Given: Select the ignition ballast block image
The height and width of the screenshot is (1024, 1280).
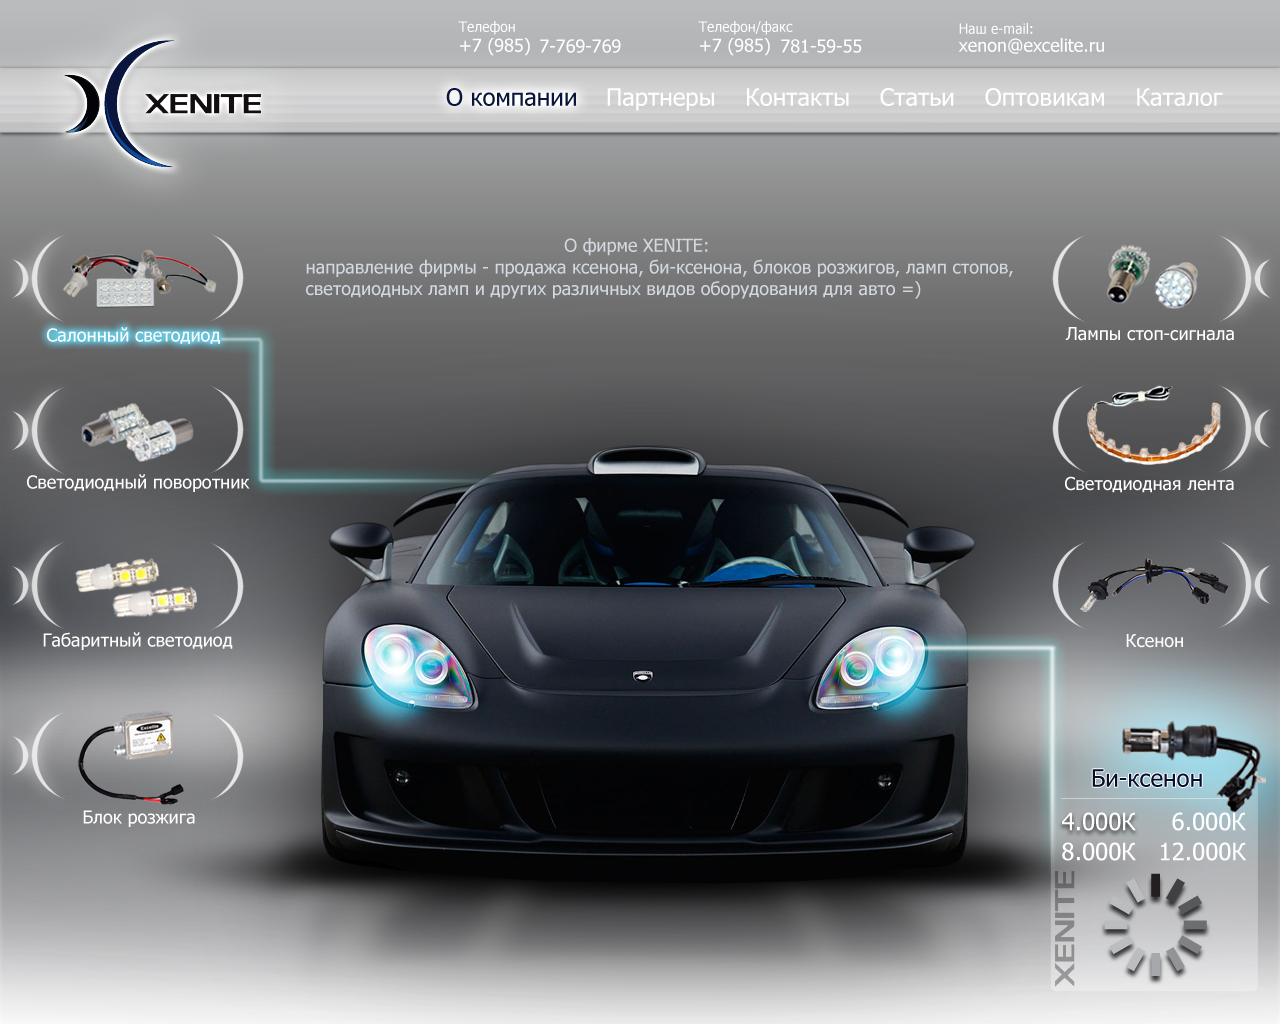Looking at the screenshot, I should tap(133, 757).
